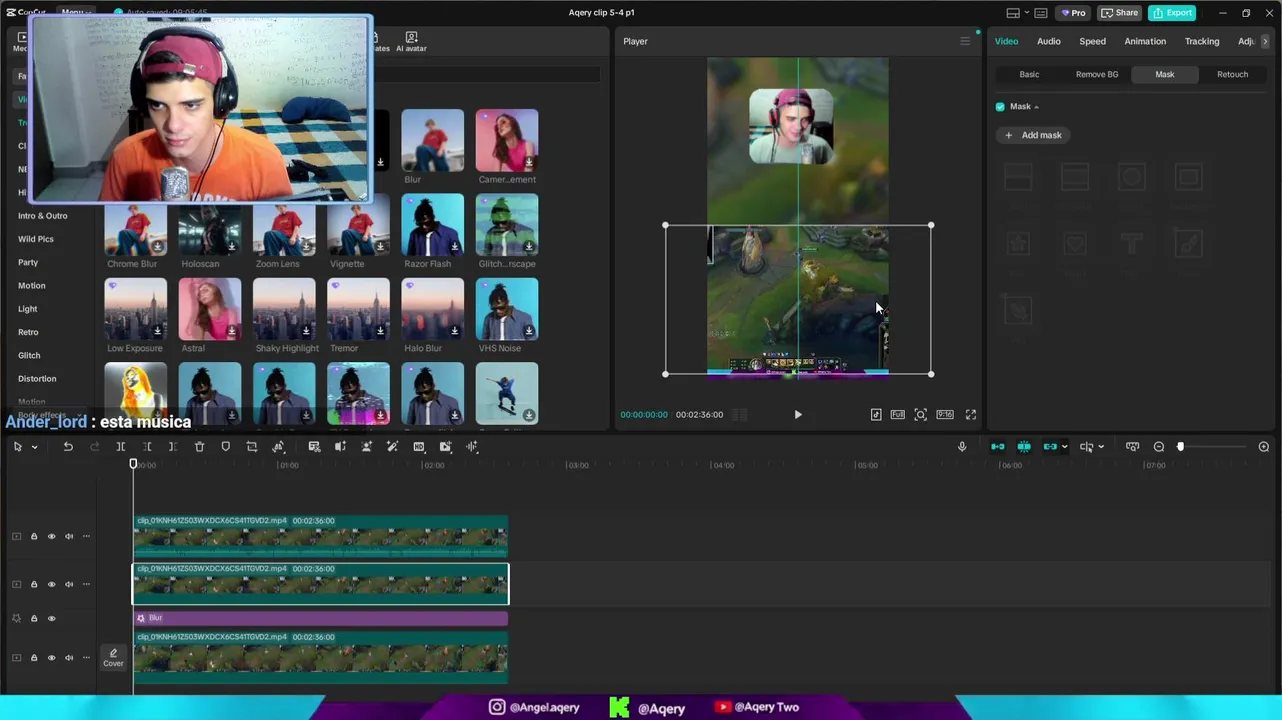Zoom out the timeline
The height and width of the screenshot is (720, 1282).
[x=1159, y=447]
